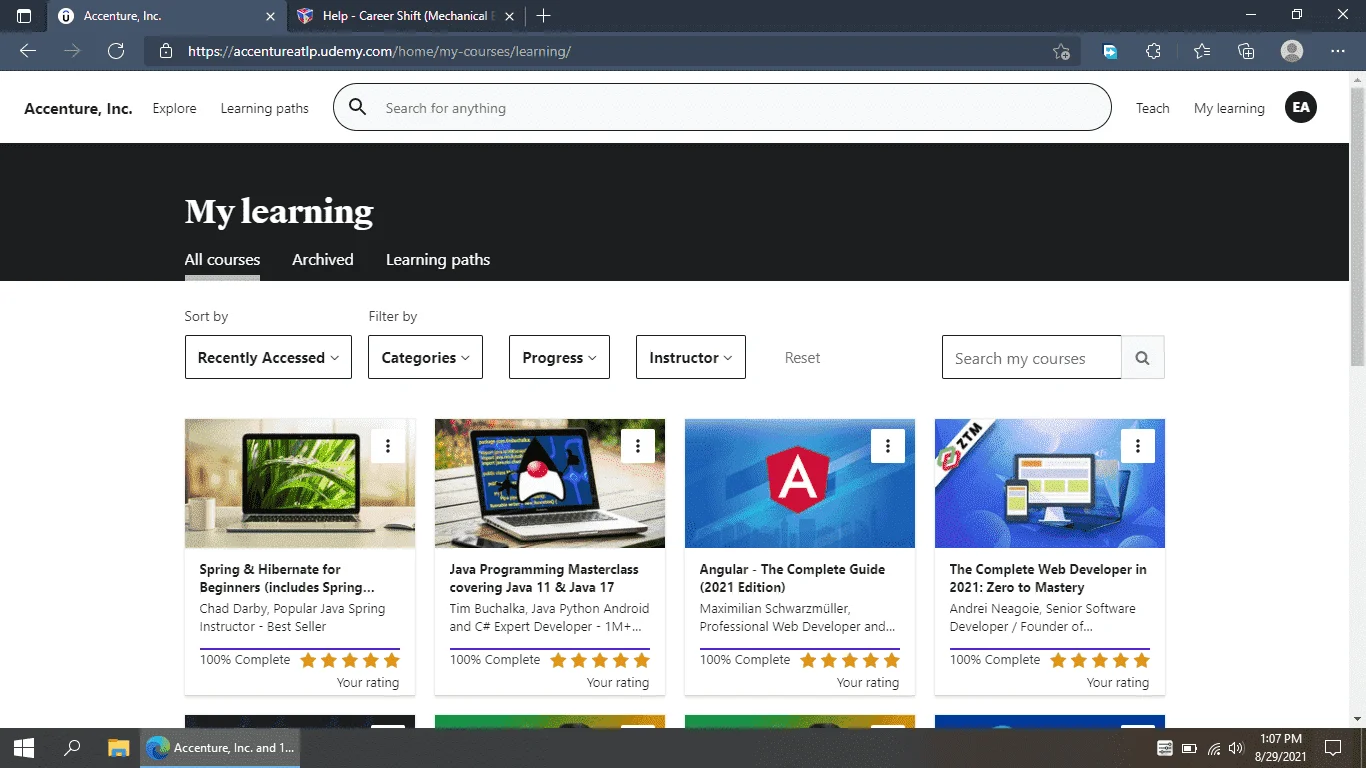Open options for Spring & Hibernate course
The width and height of the screenshot is (1366, 768).
[x=388, y=446]
